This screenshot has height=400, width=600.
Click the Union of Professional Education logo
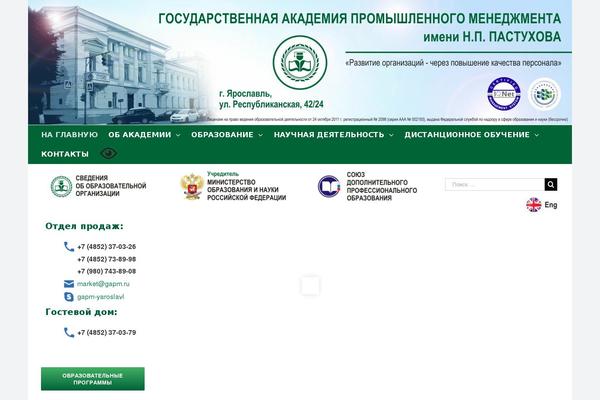[x=329, y=186]
